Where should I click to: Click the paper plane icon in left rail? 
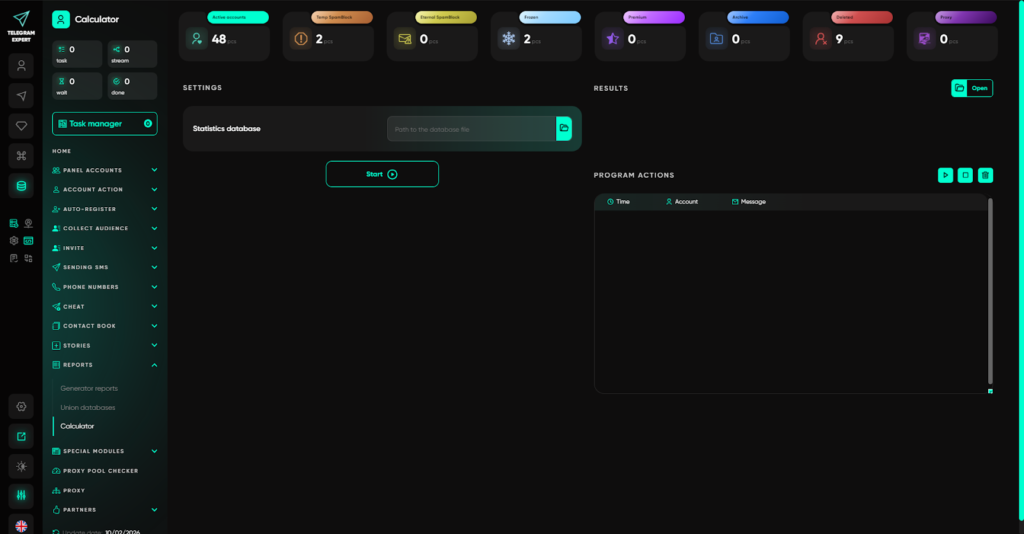21,95
